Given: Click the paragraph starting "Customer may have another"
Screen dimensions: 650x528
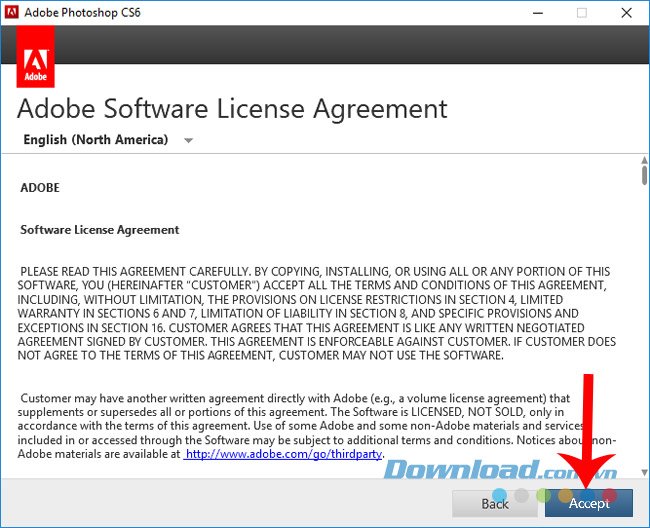Looking at the screenshot, I should 317,426.
